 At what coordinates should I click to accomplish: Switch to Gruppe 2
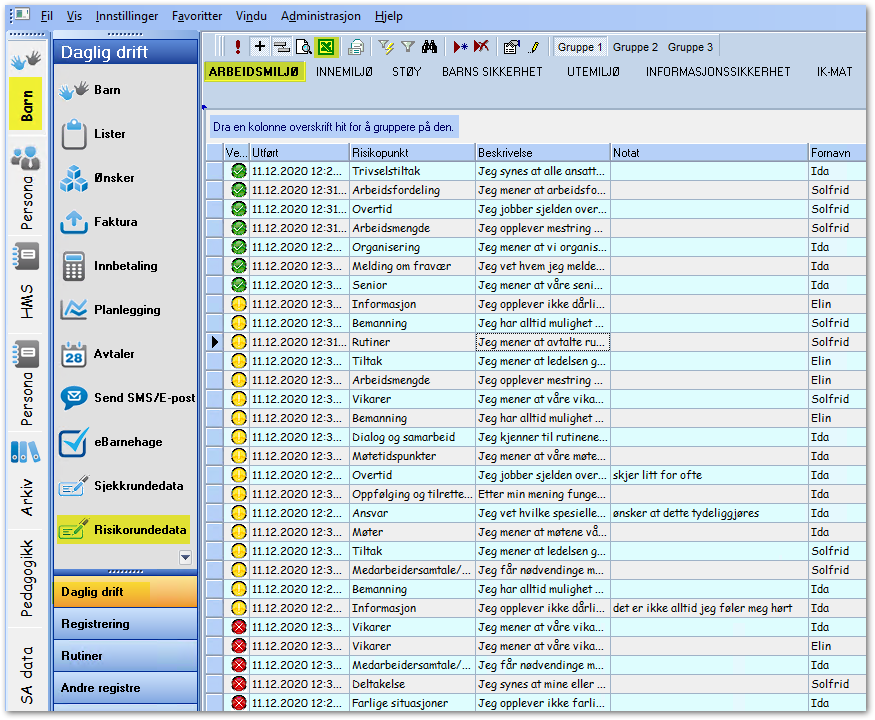[x=635, y=47]
